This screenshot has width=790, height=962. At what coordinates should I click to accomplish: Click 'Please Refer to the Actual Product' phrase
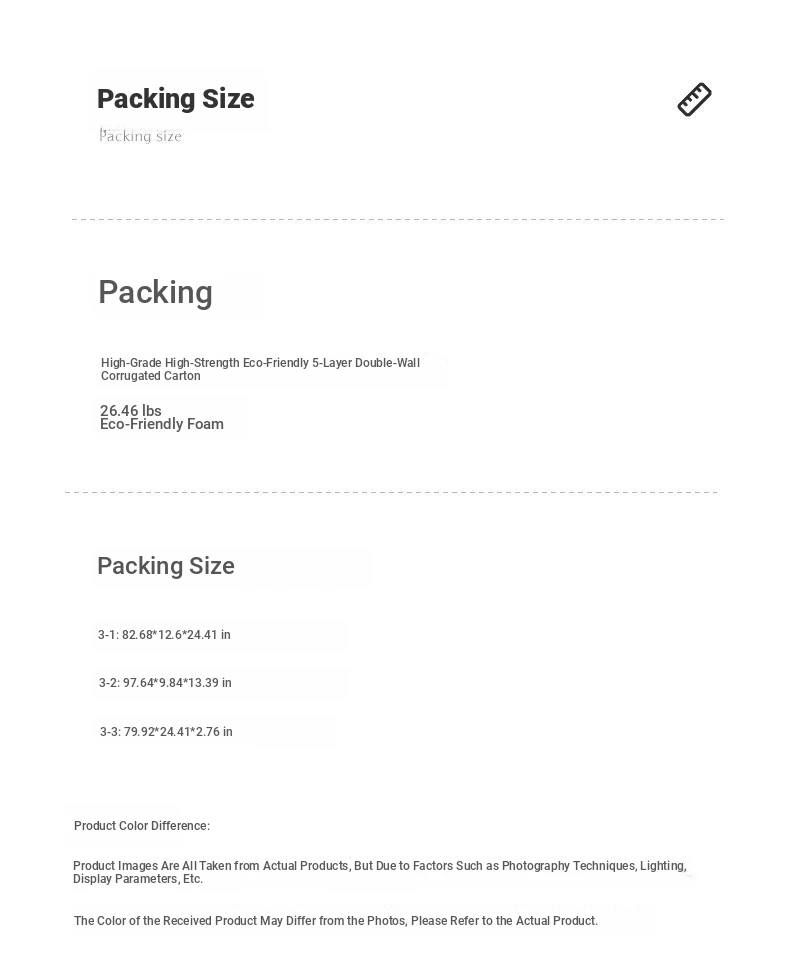pyautogui.click(x=504, y=921)
